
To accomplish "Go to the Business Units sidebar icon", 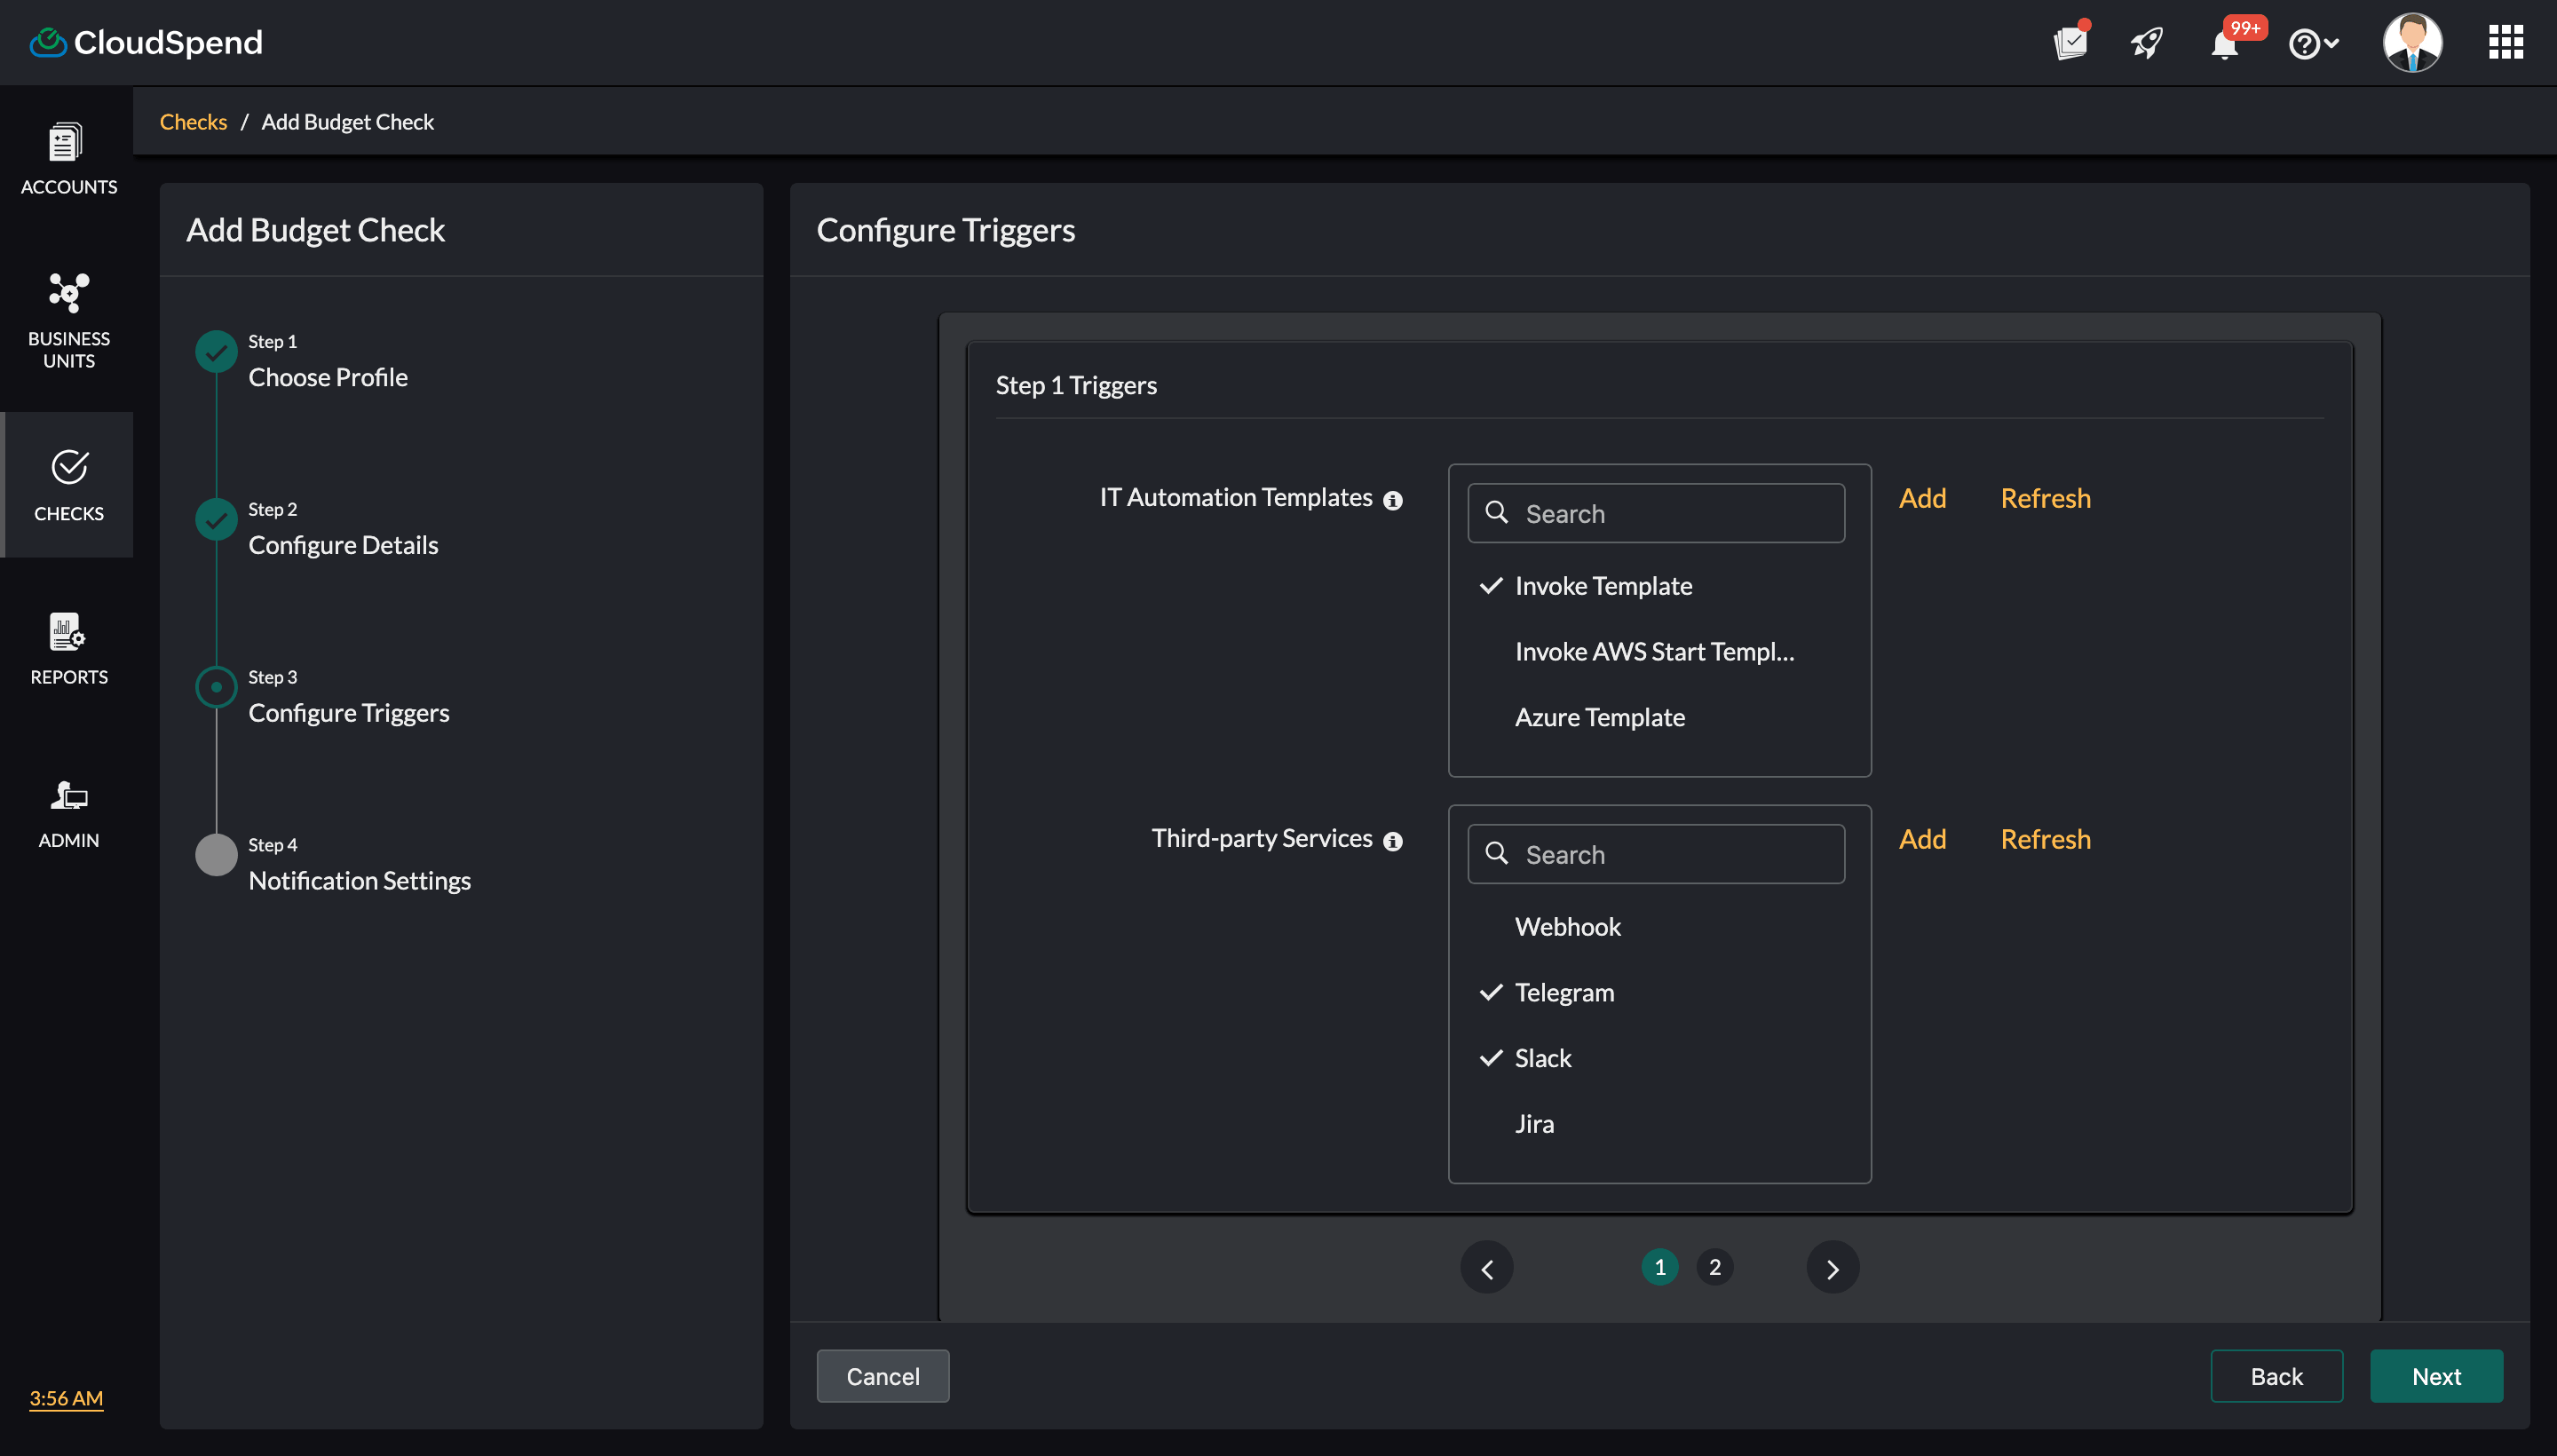I will 68,320.
